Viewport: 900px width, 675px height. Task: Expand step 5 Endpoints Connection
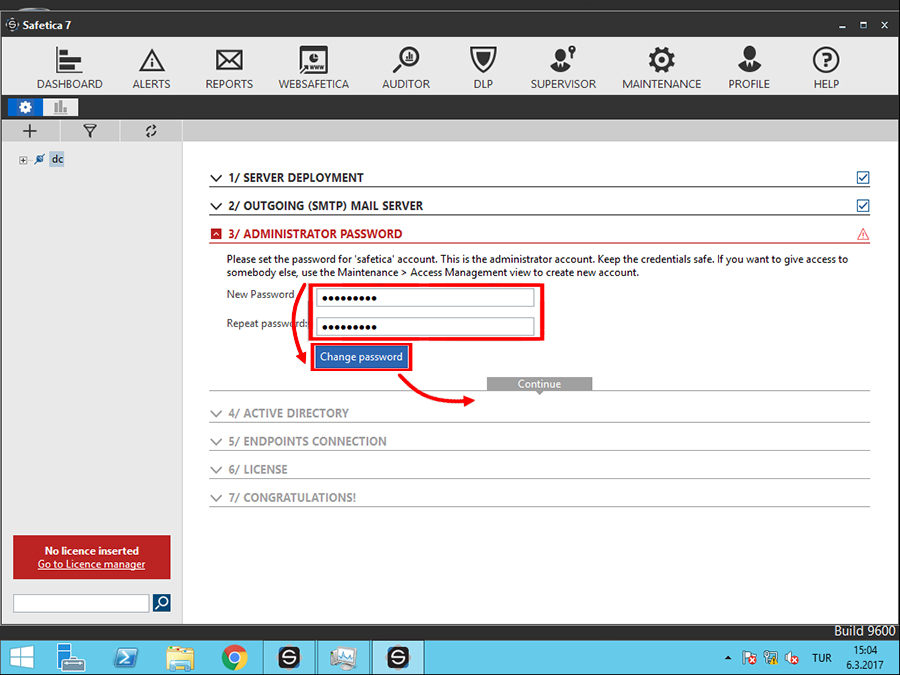[216, 441]
